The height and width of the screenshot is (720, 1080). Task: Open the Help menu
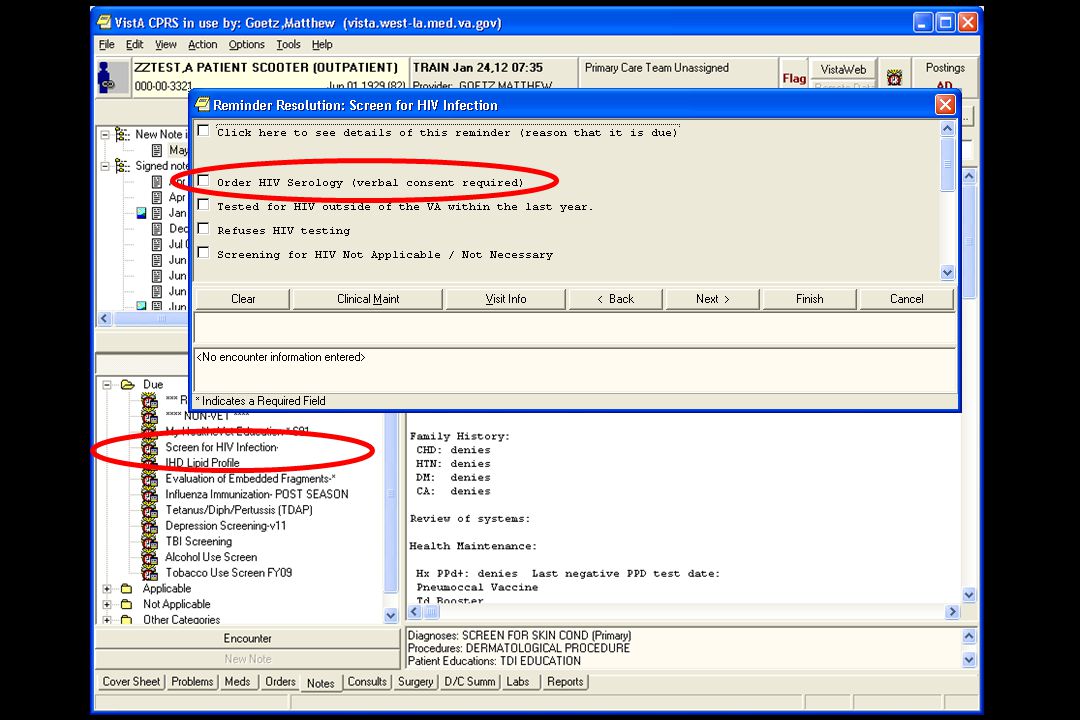coord(322,45)
